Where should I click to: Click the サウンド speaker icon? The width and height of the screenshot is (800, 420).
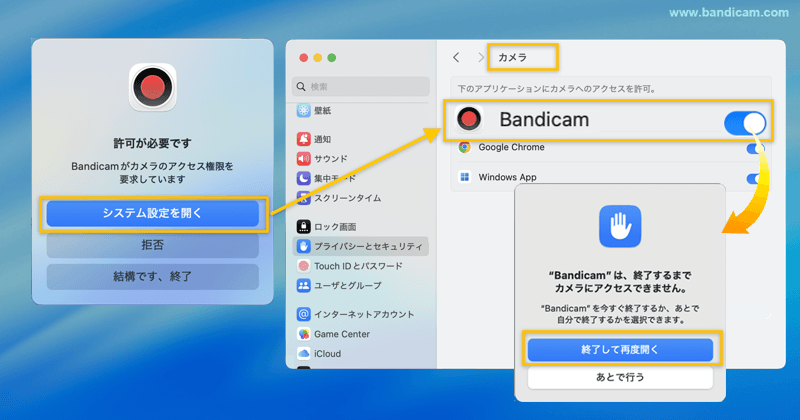coord(304,159)
